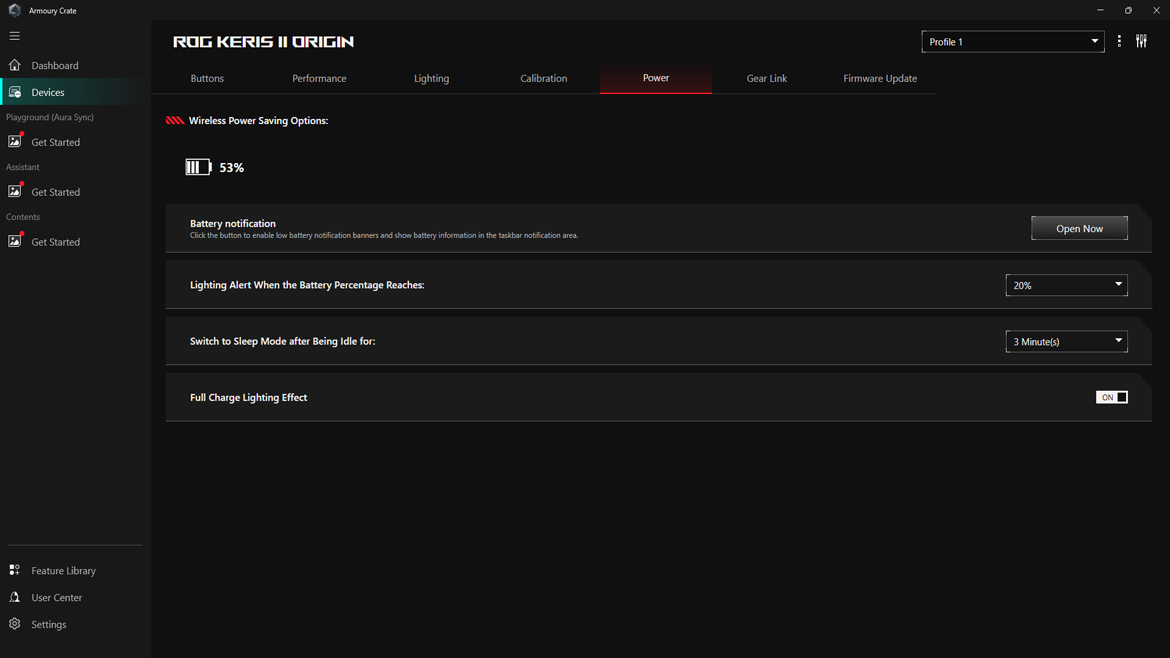
Task: Click the Switch to Sleep Mode label
Action: click(283, 341)
